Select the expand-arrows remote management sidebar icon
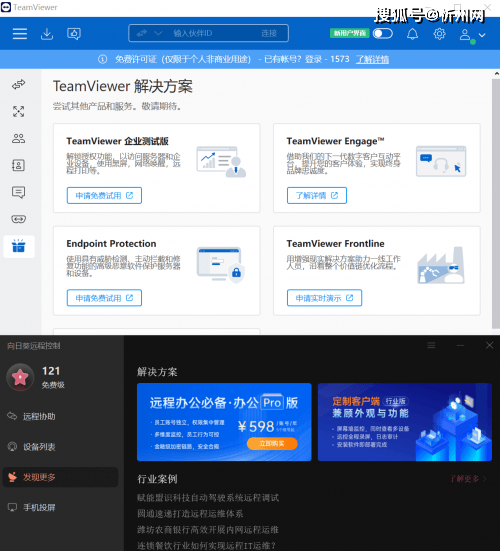This screenshot has width=500, height=551. click(19, 111)
